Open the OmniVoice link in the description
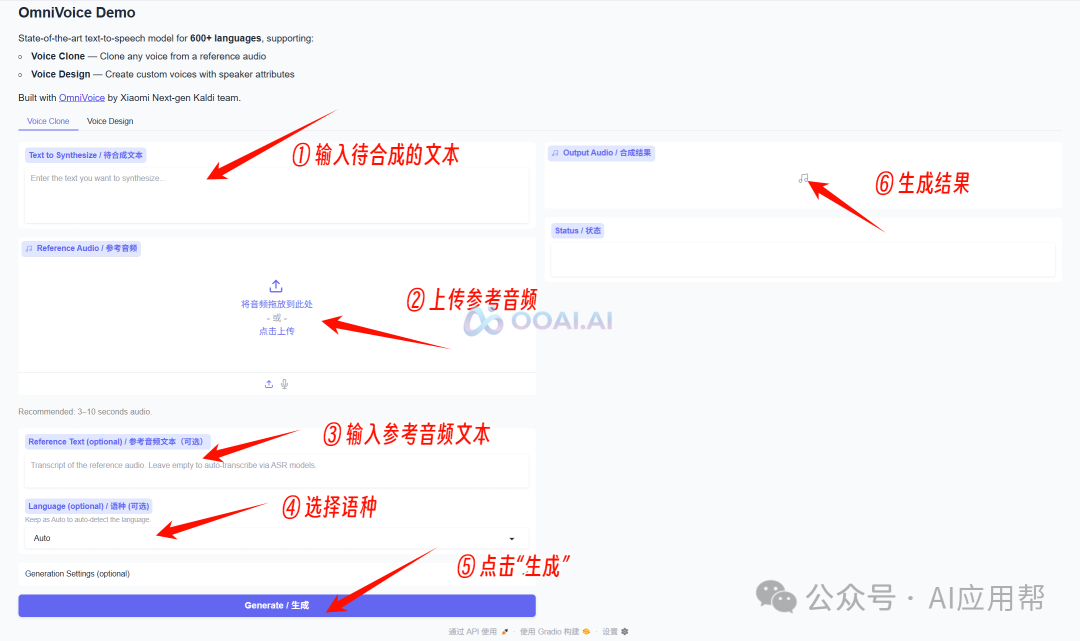Viewport: 1080px width, 641px height. pos(81,97)
